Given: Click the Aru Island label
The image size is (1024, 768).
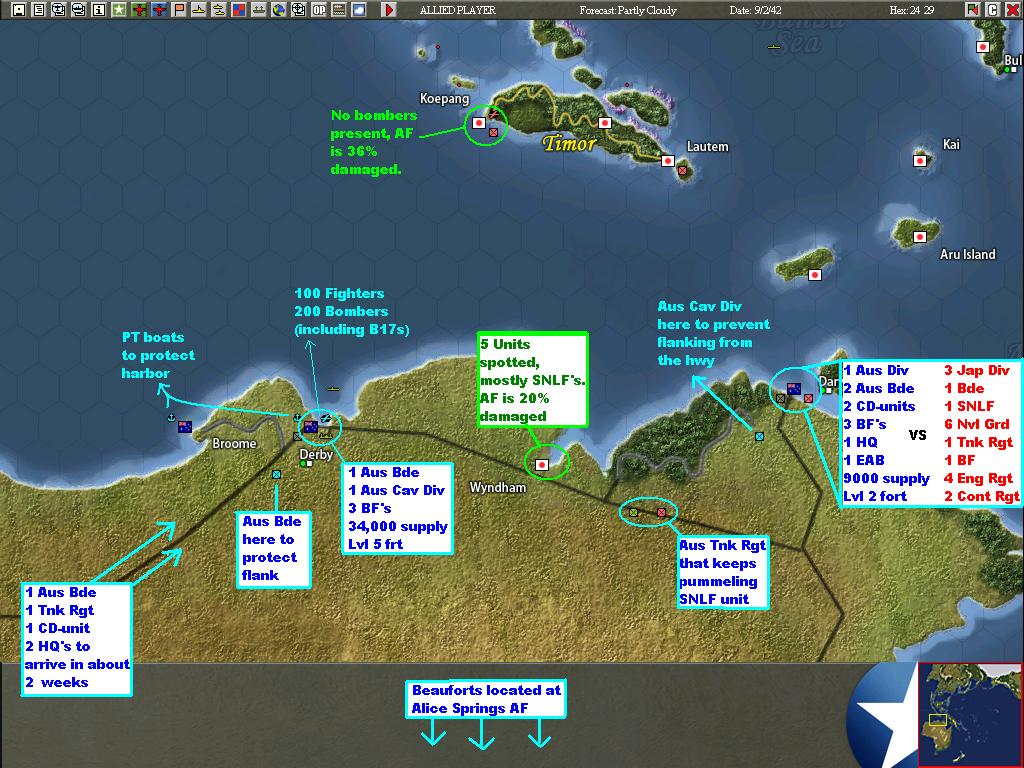Looking at the screenshot, I should click(x=968, y=255).
